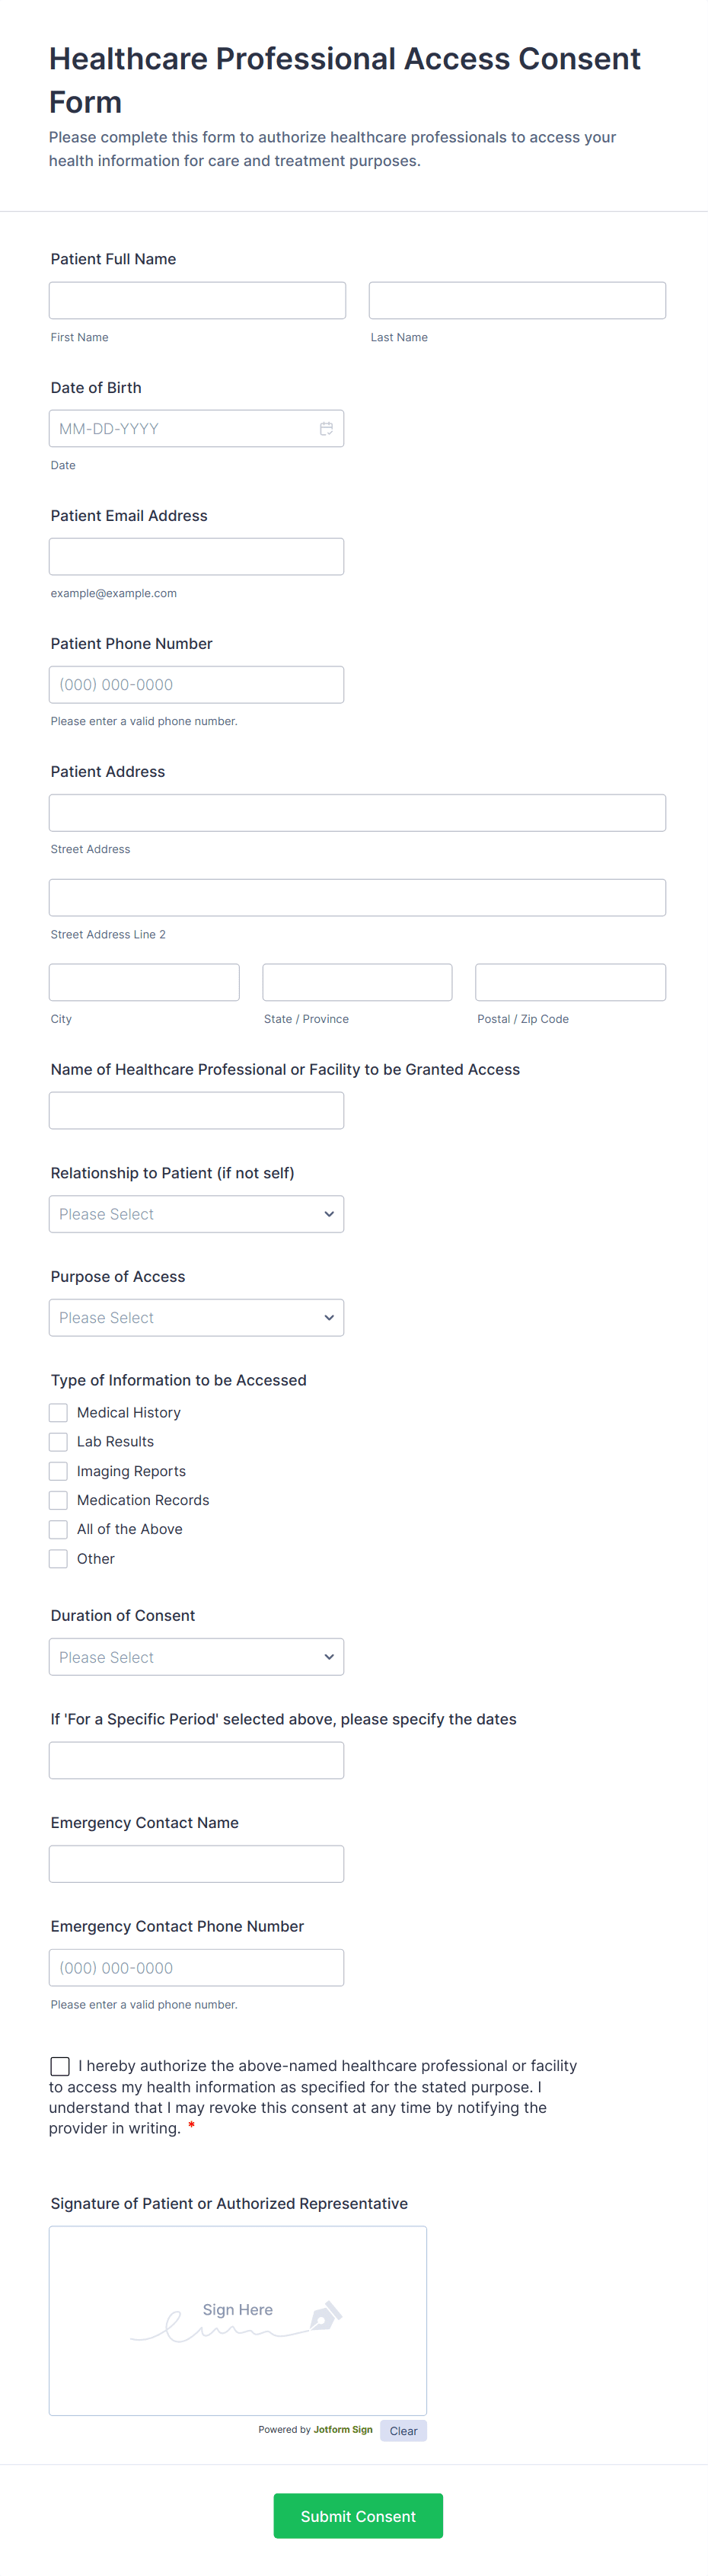Enable the Imaging Reports checkbox
Screen dimensions: 708x2576
click(x=59, y=1471)
